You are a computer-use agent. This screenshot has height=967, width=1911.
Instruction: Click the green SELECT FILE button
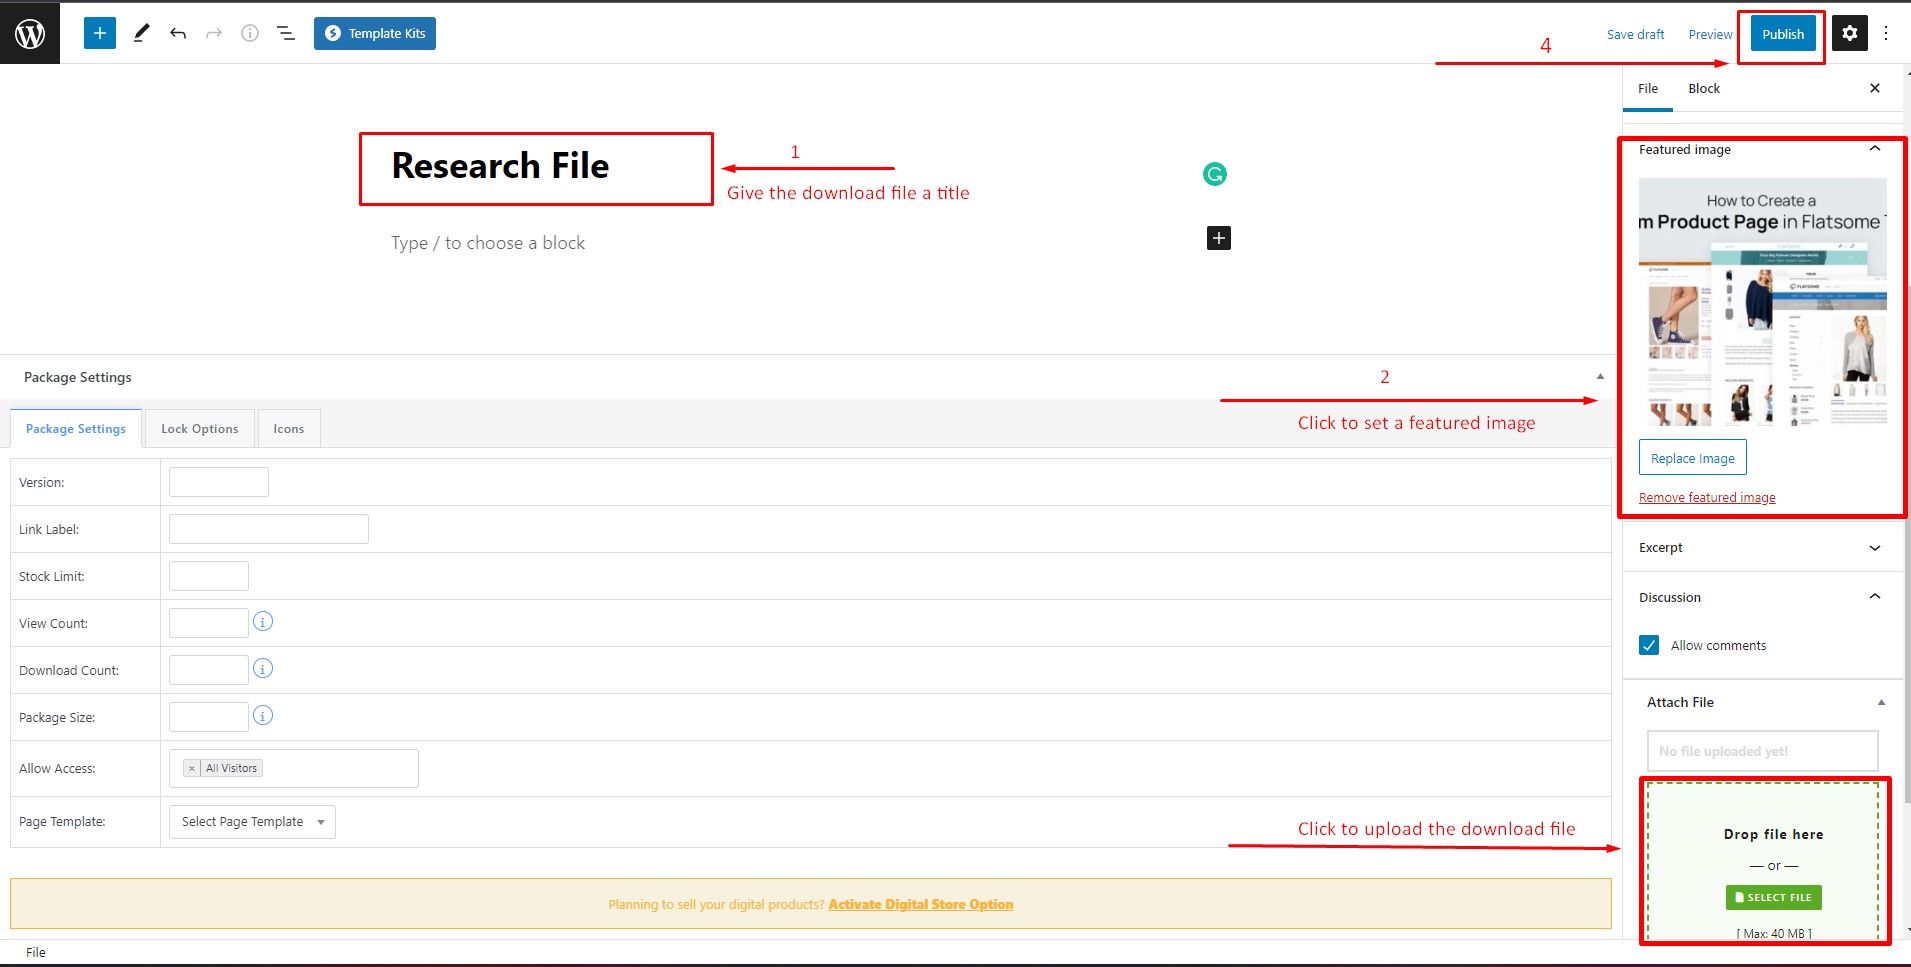point(1774,897)
